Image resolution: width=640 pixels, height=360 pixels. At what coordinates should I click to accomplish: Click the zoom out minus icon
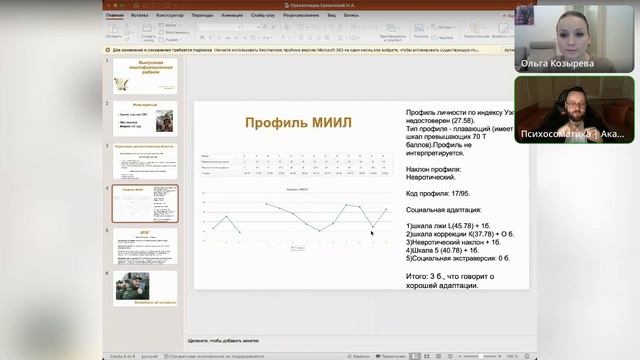(460, 356)
